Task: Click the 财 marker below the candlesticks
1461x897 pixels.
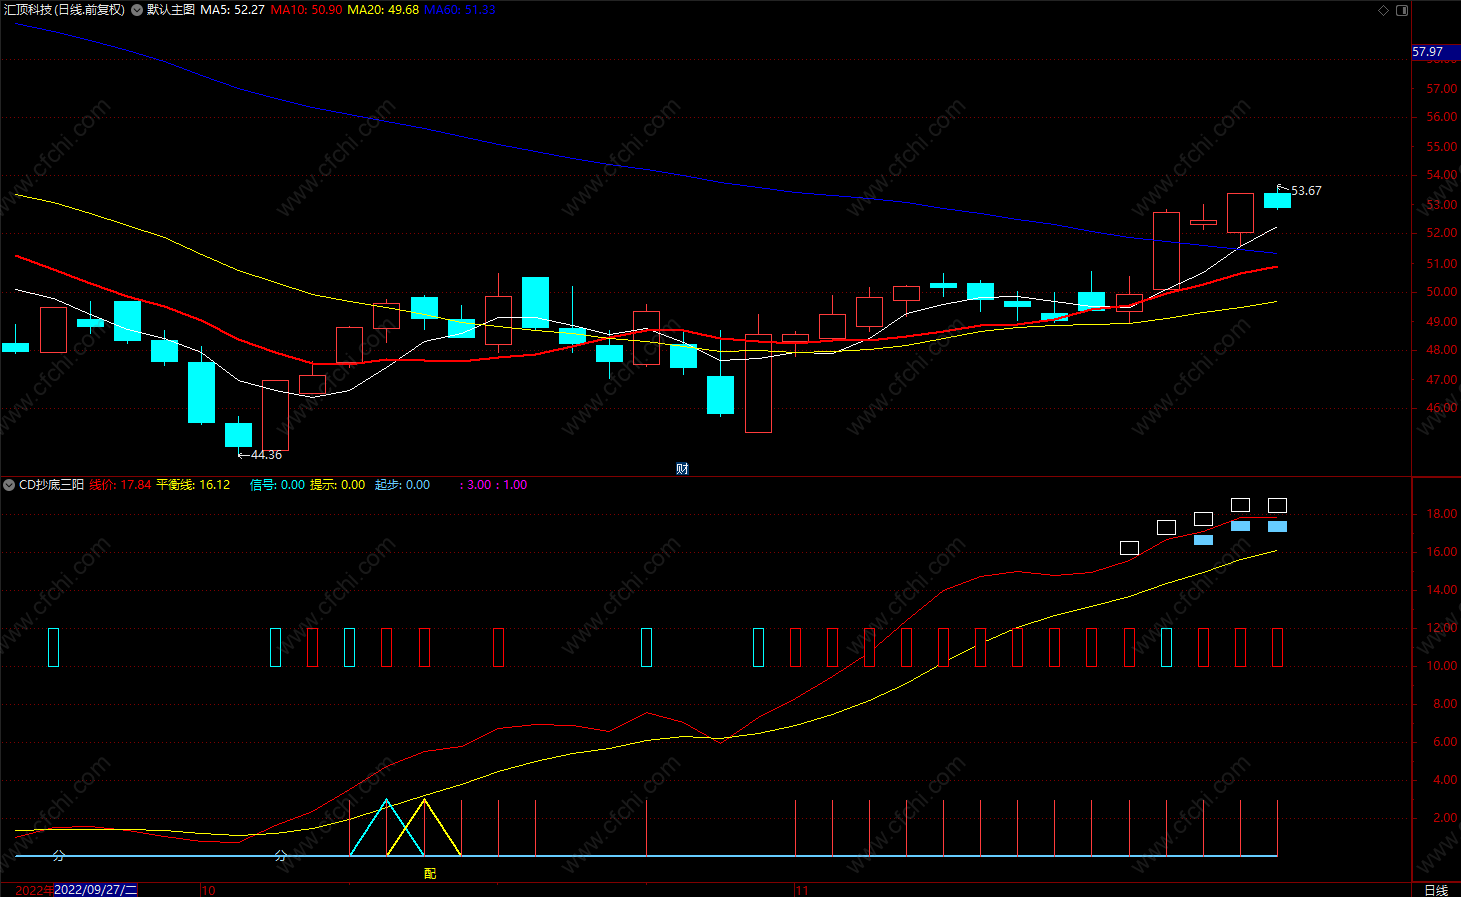Action: [x=682, y=469]
